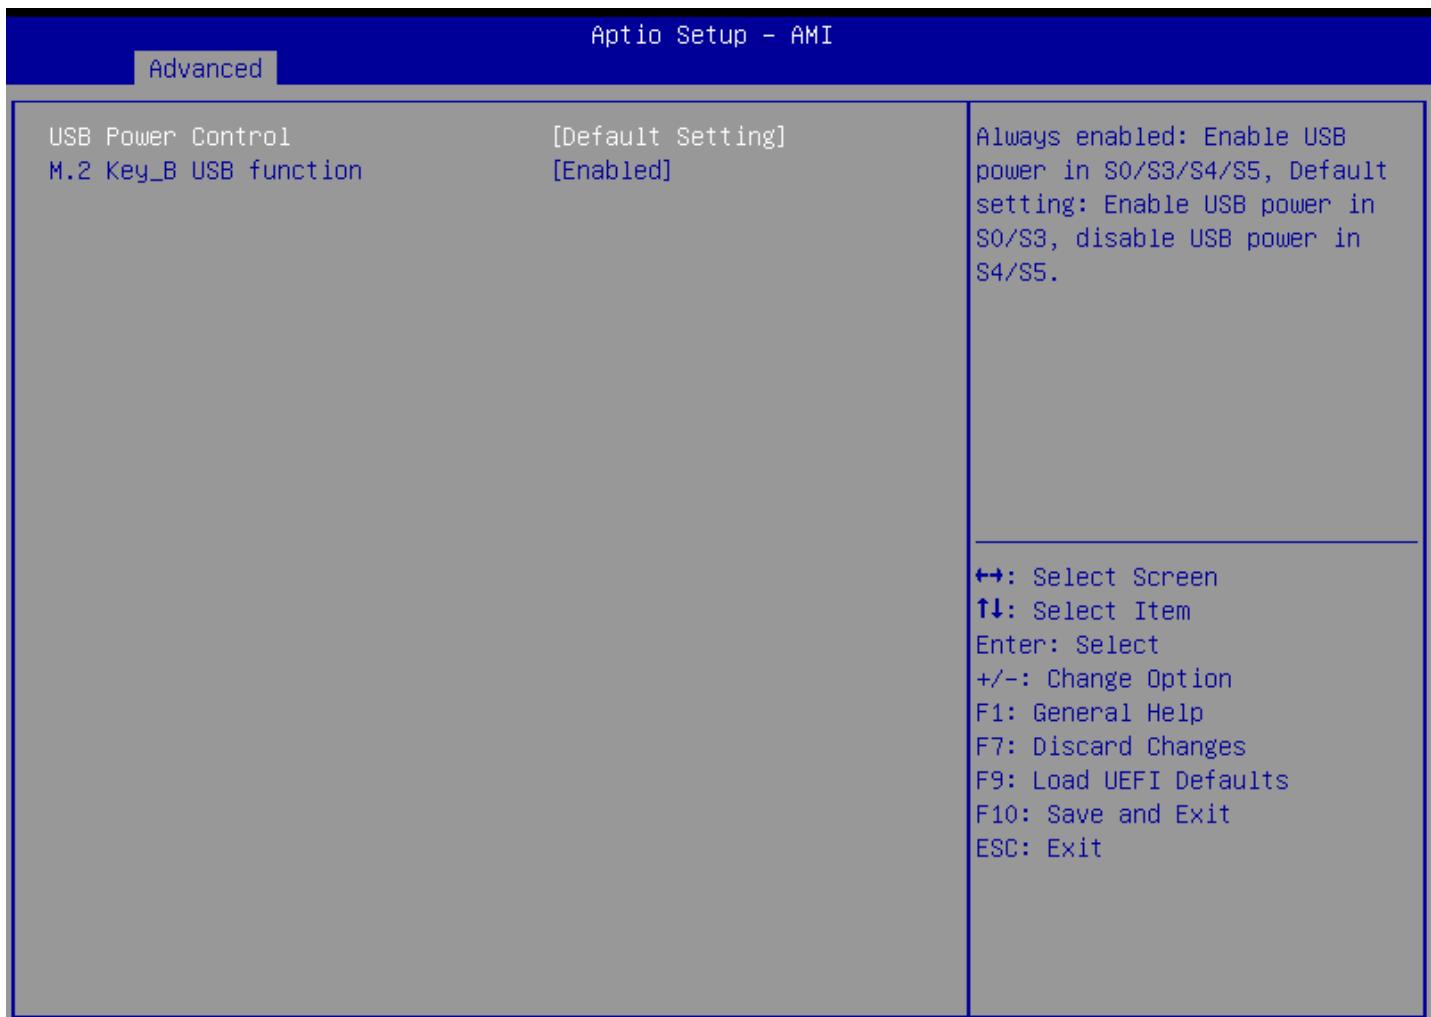Click the [Default Setting] value

tap(669, 136)
